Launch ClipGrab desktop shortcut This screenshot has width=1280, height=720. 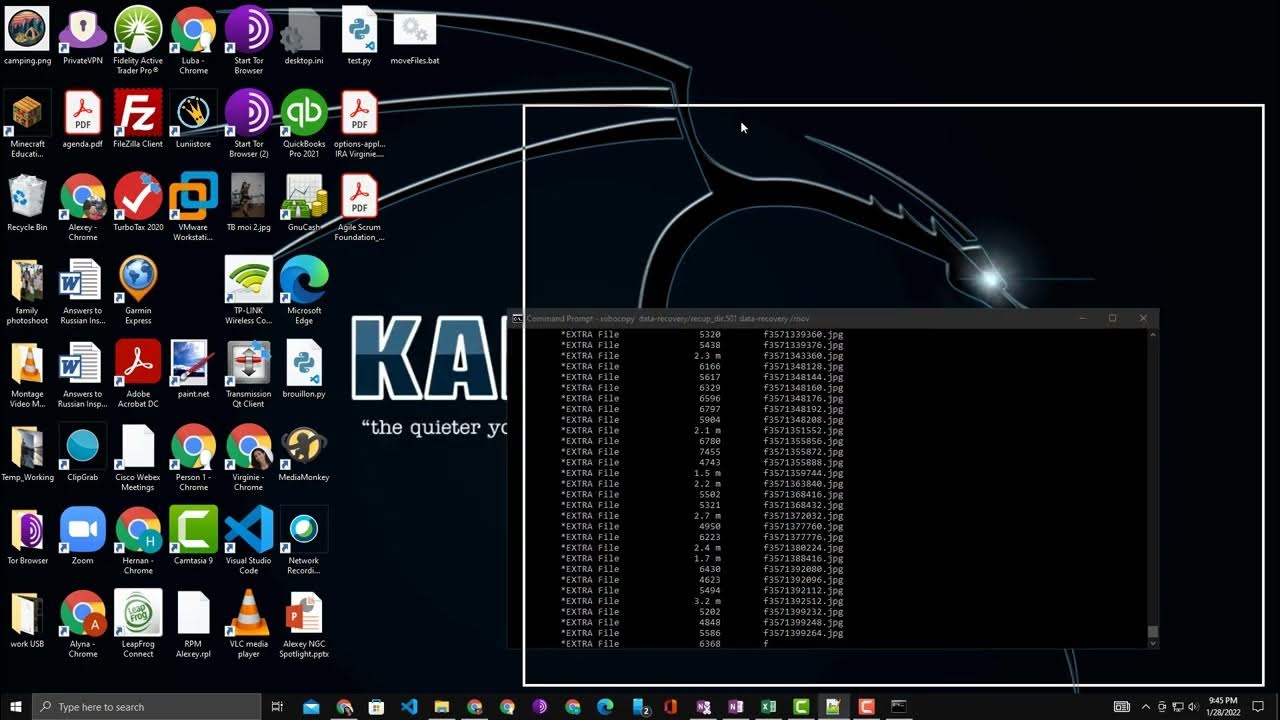pyautogui.click(x=83, y=454)
